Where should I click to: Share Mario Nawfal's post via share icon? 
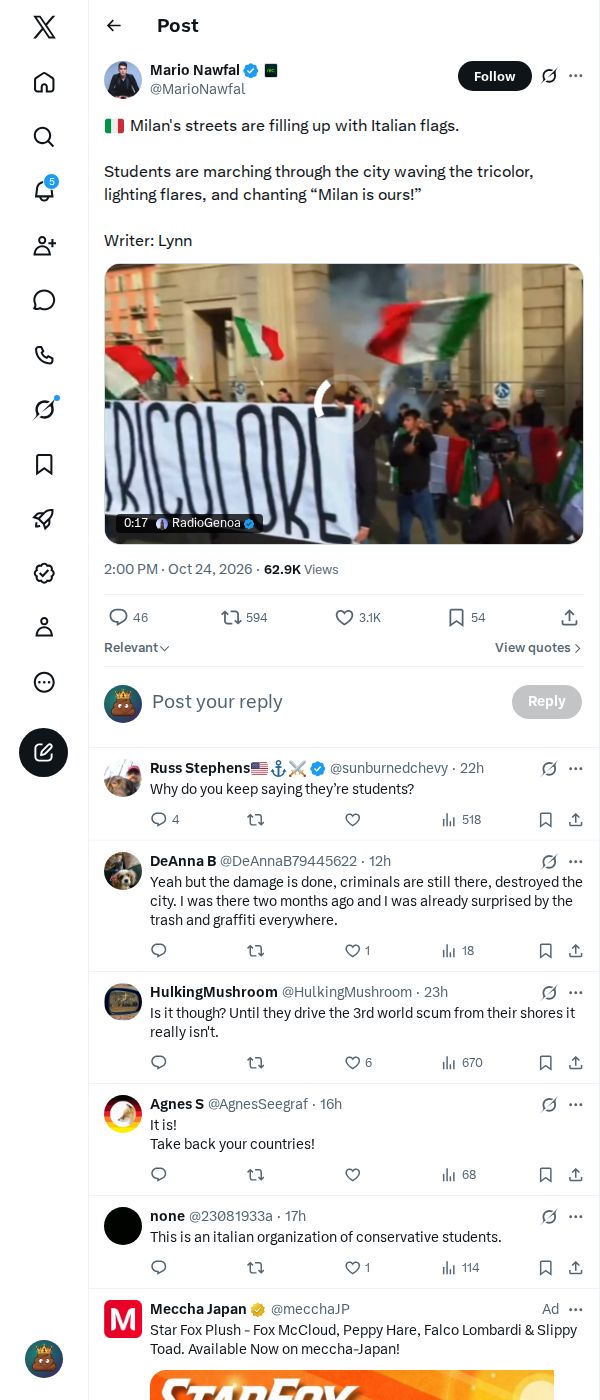tap(569, 618)
